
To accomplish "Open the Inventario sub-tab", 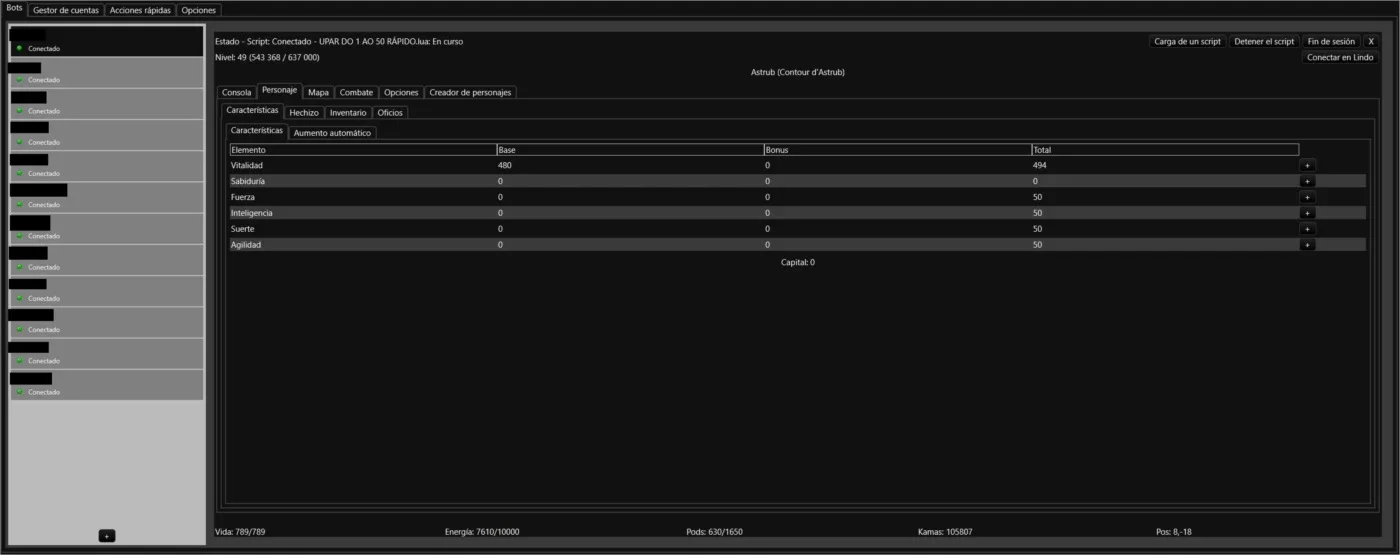I will click(348, 113).
